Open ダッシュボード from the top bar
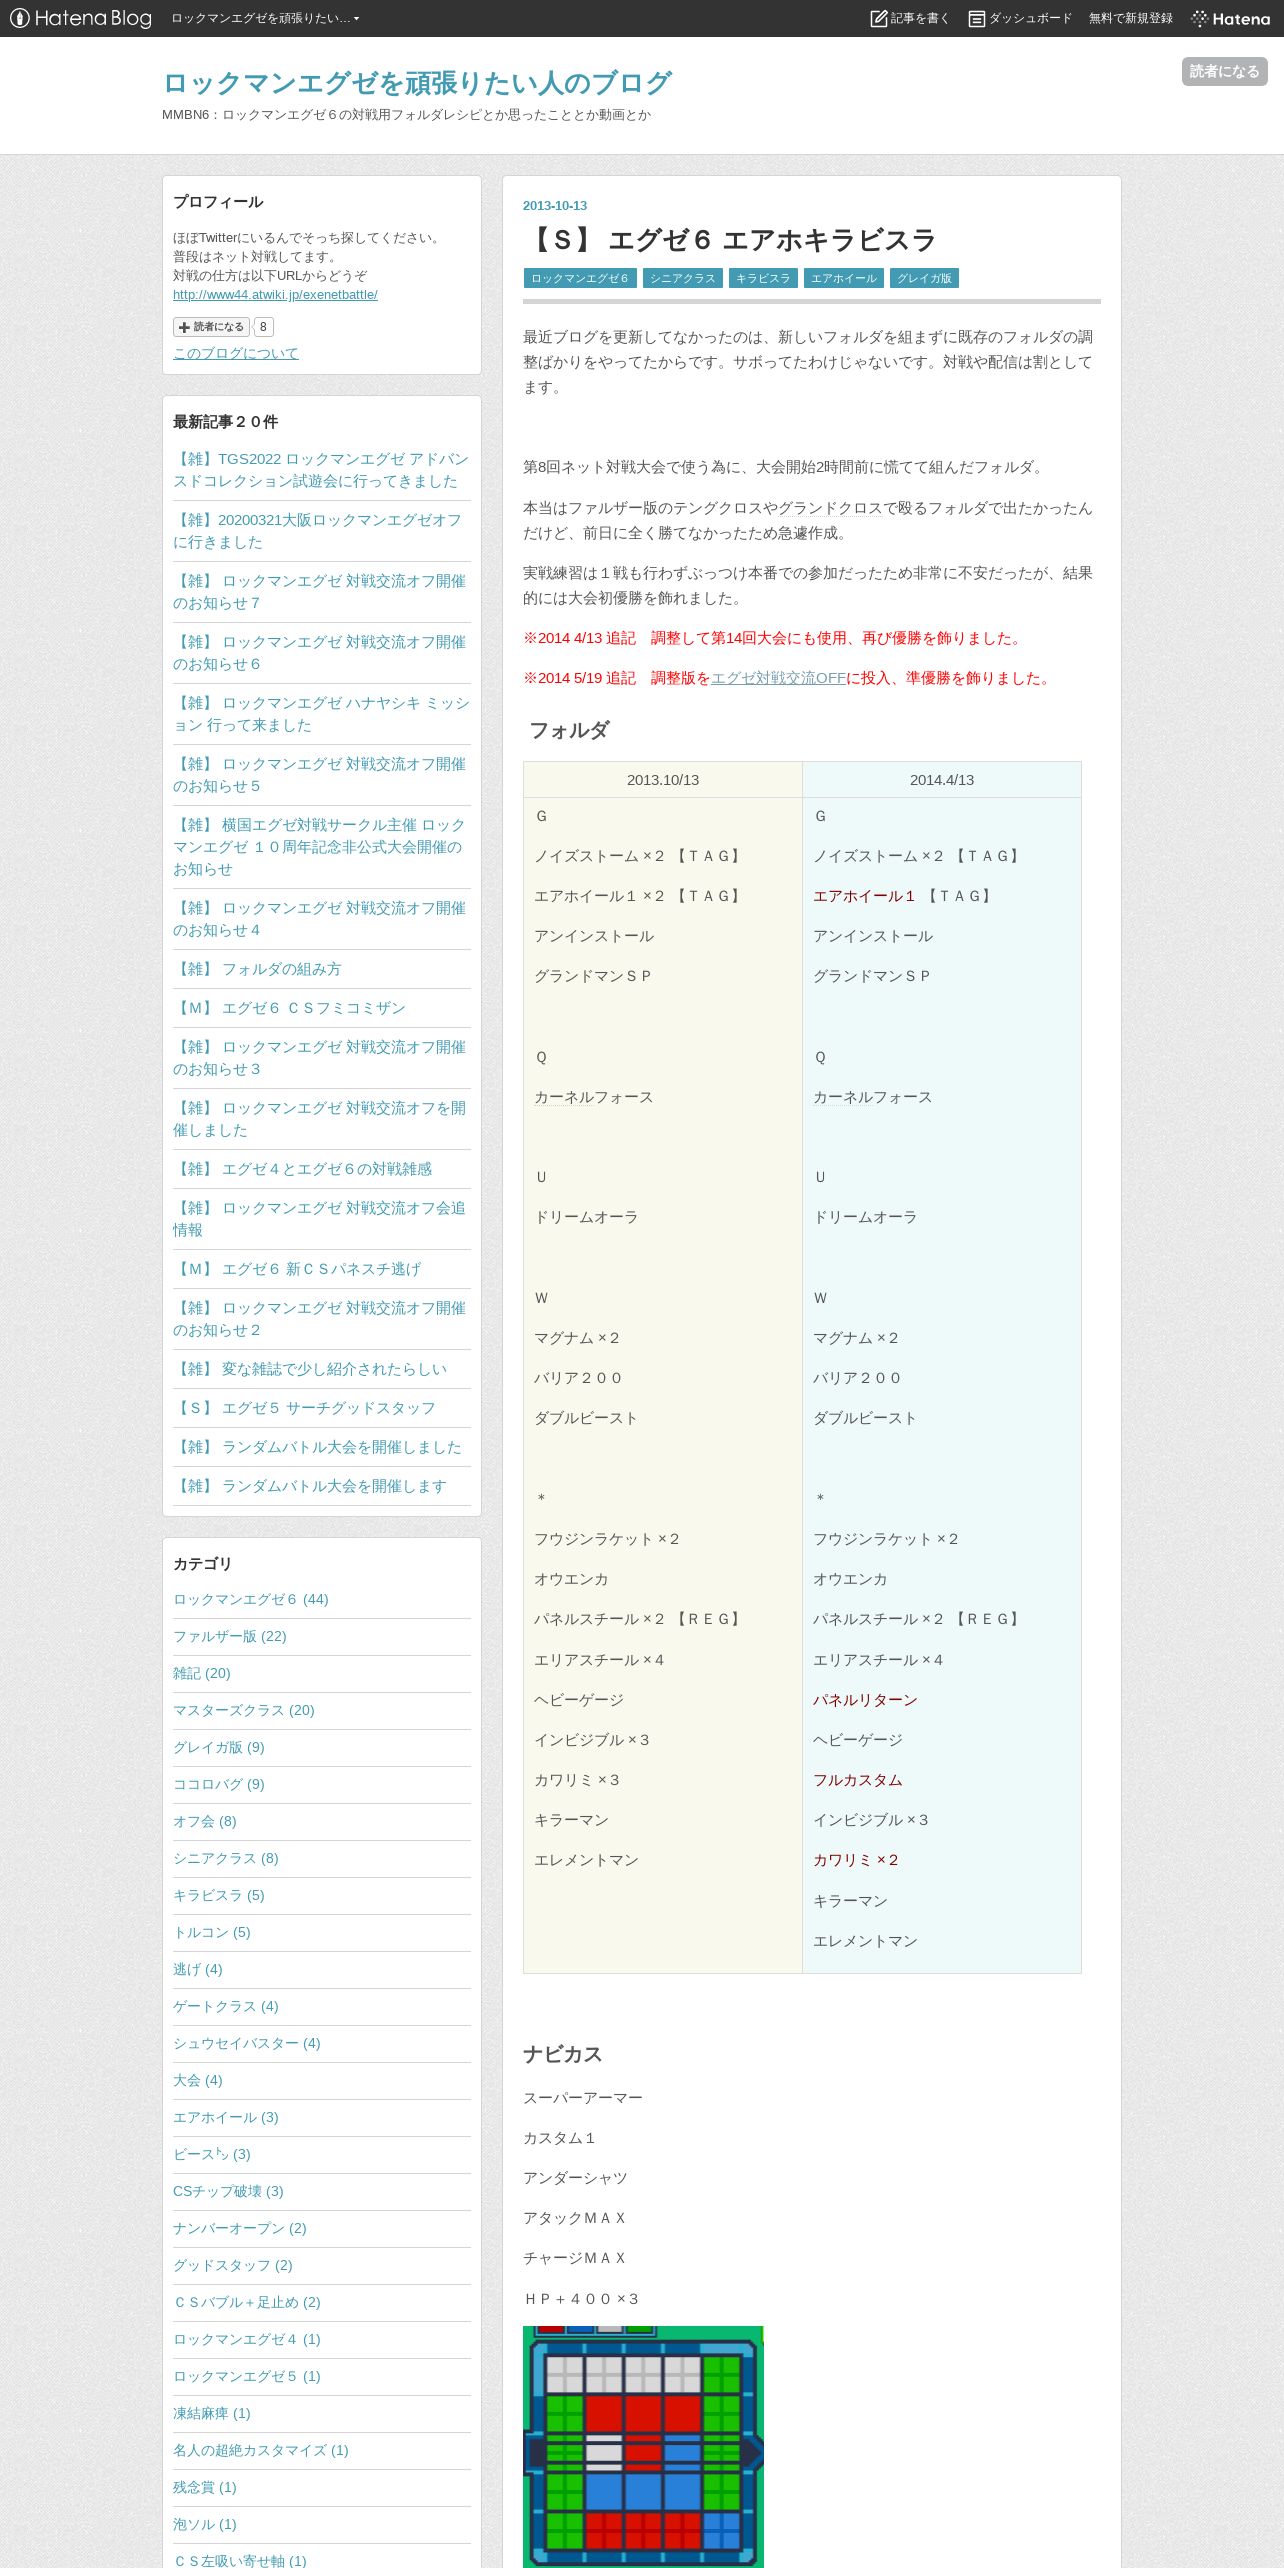Image resolution: width=1284 pixels, height=2568 pixels. 1020,18
